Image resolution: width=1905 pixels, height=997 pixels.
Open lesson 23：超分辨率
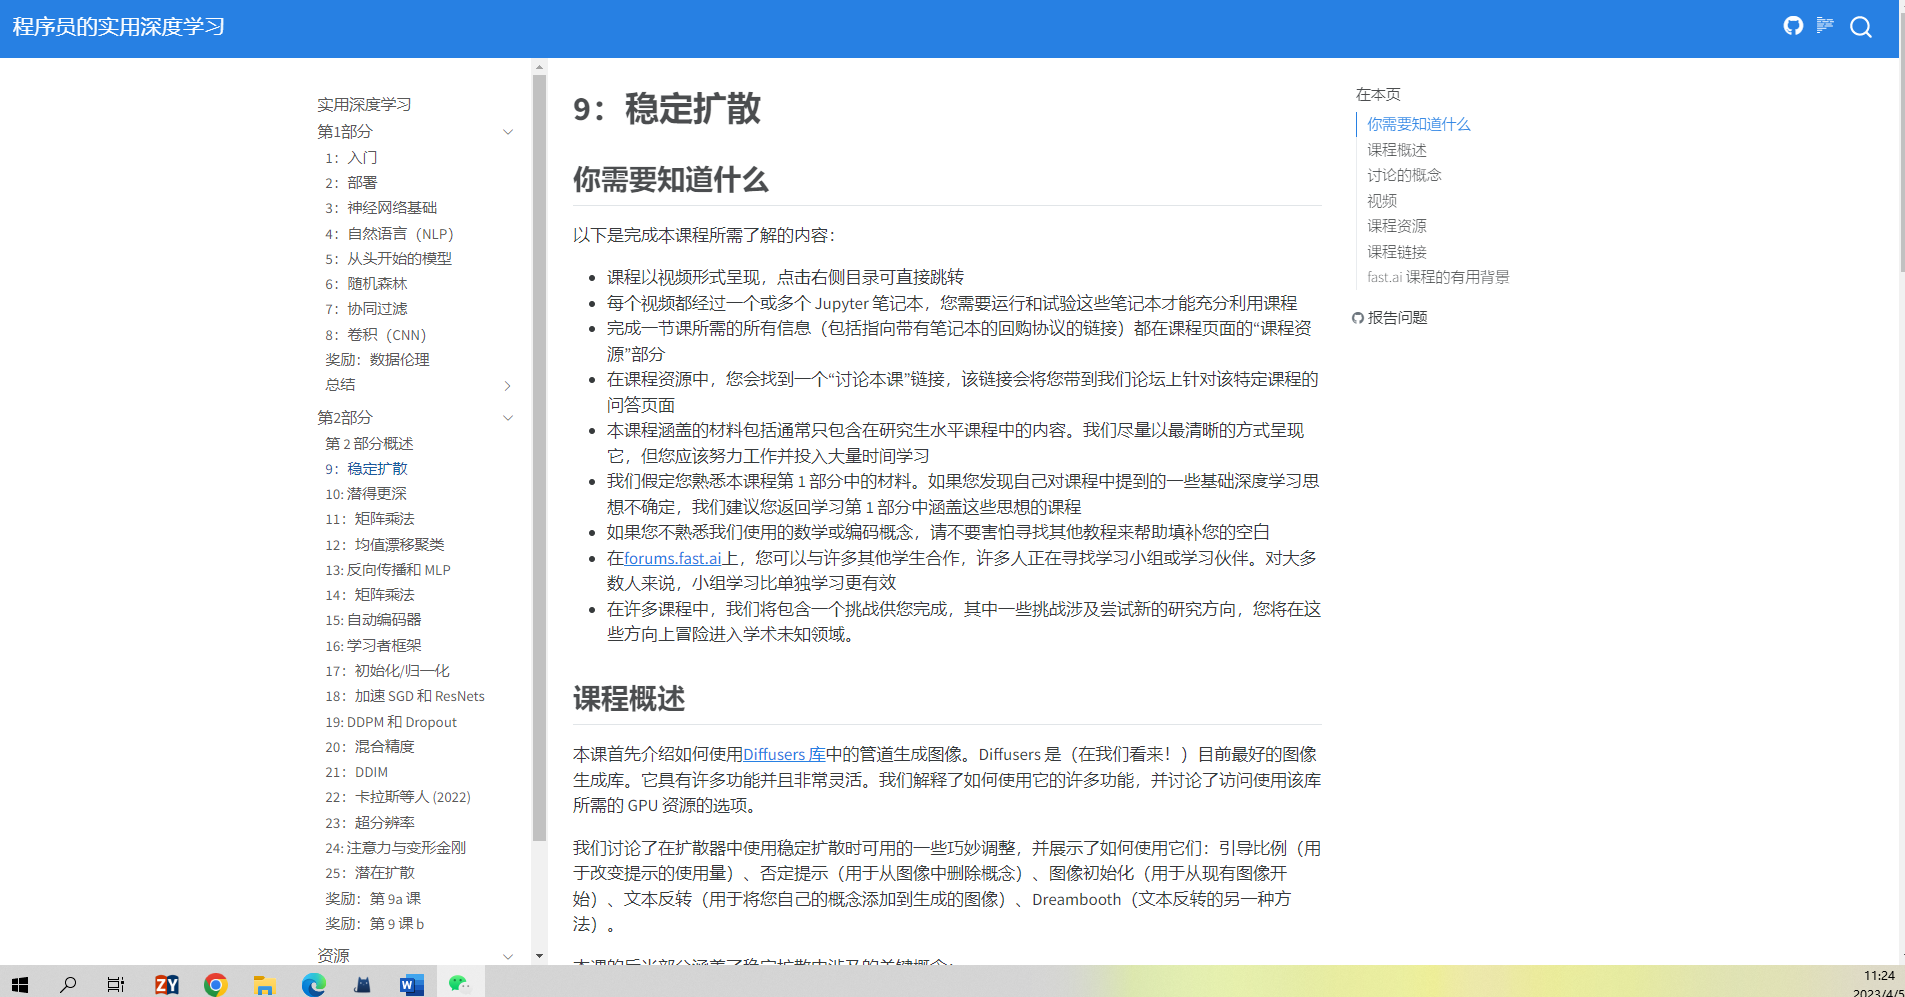coord(369,823)
